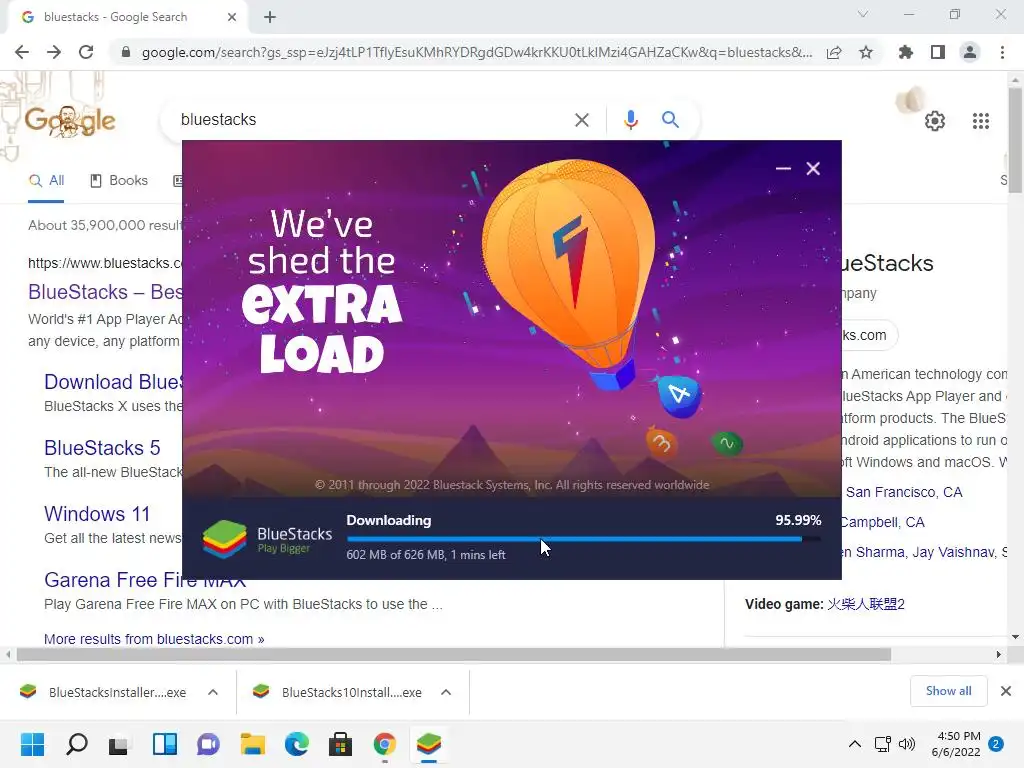
Task: Bookmark this page with the star icon
Action: point(866,52)
